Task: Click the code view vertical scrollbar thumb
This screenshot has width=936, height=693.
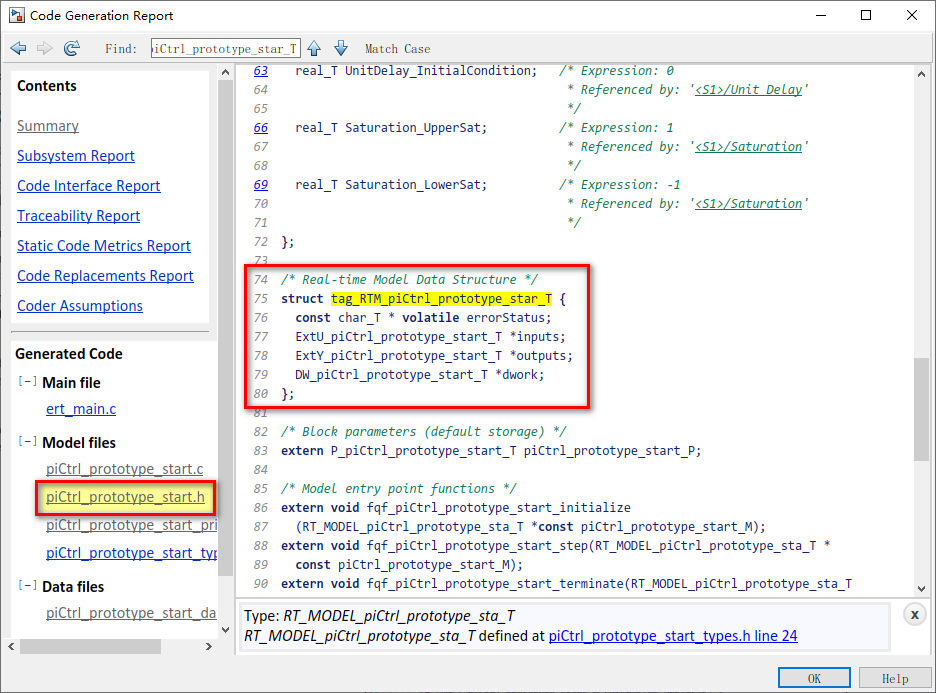Action: [x=921, y=409]
